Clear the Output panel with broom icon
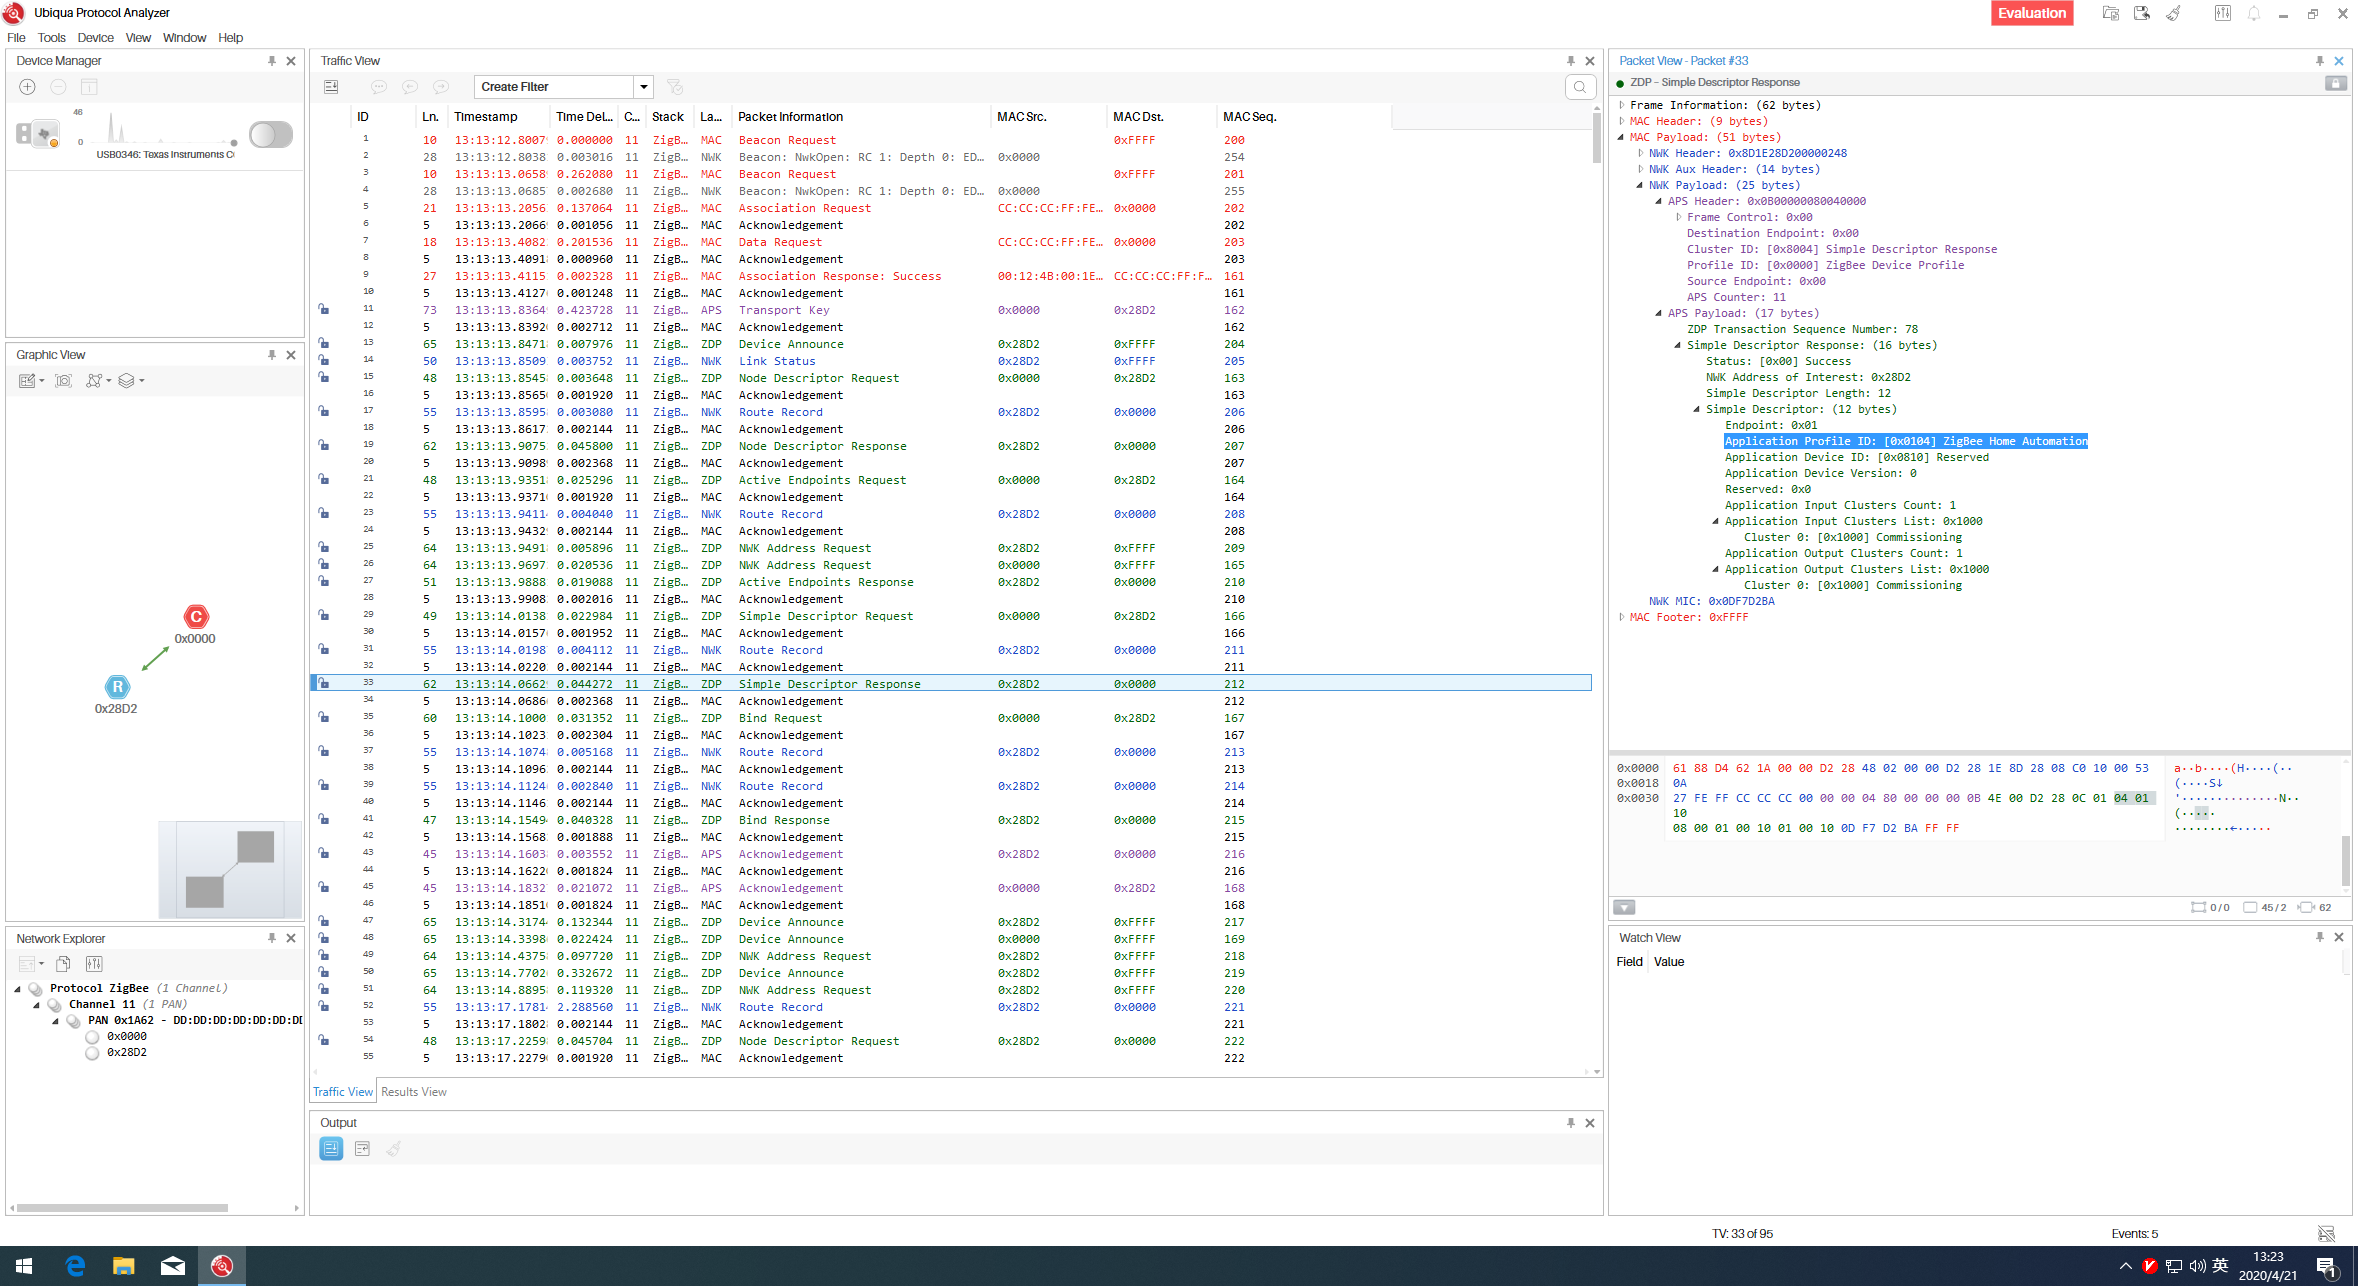2358x1286 pixels. click(x=394, y=1149)
